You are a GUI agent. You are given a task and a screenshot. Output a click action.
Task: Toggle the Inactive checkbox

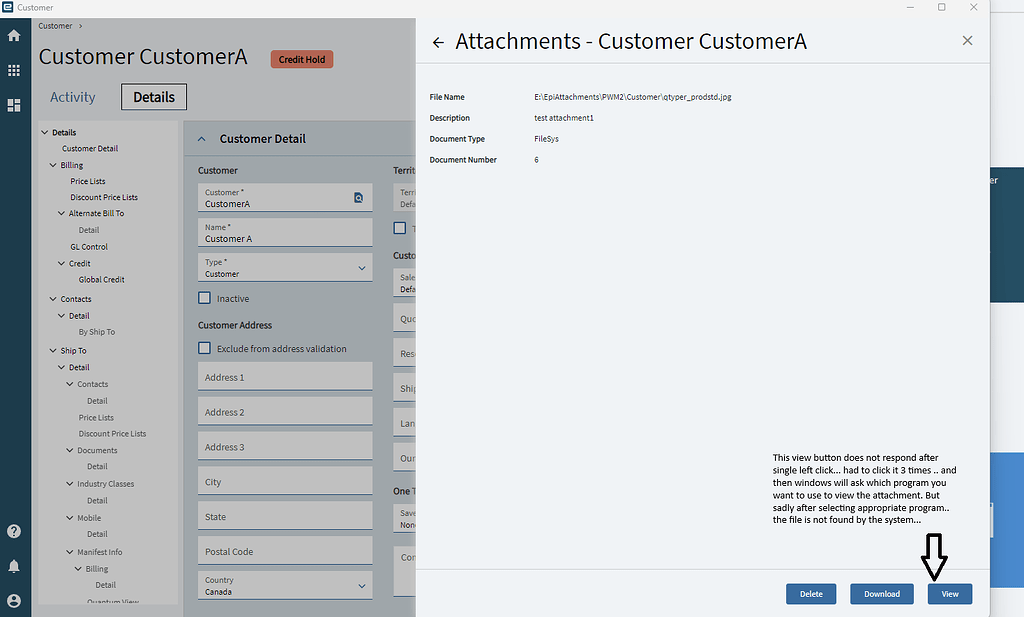204,297
